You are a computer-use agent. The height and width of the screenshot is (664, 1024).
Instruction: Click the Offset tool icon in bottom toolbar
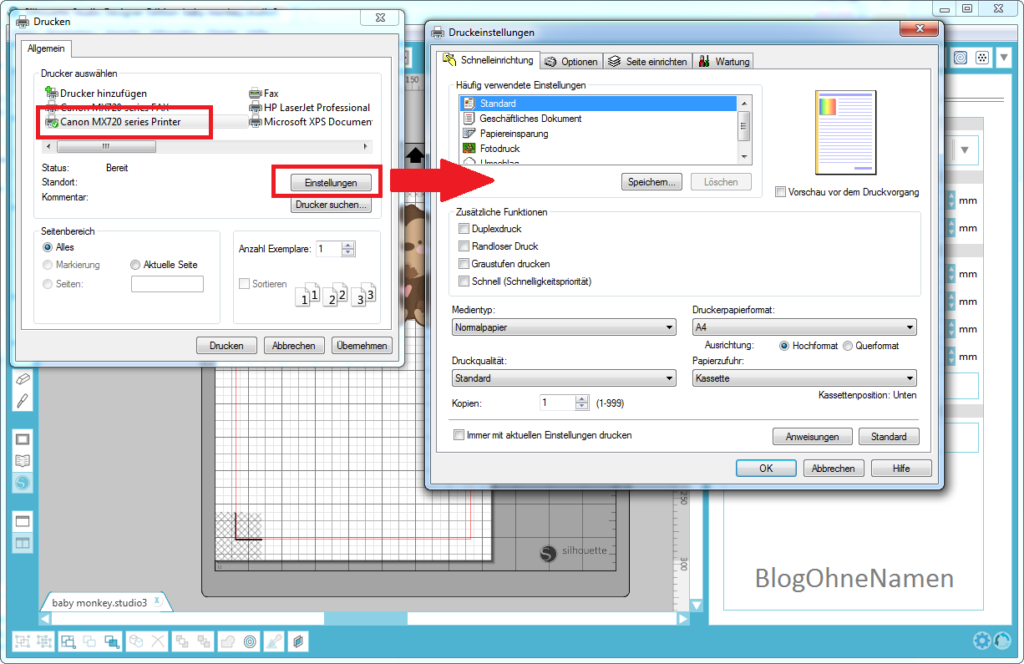click(x=249, y=641)
